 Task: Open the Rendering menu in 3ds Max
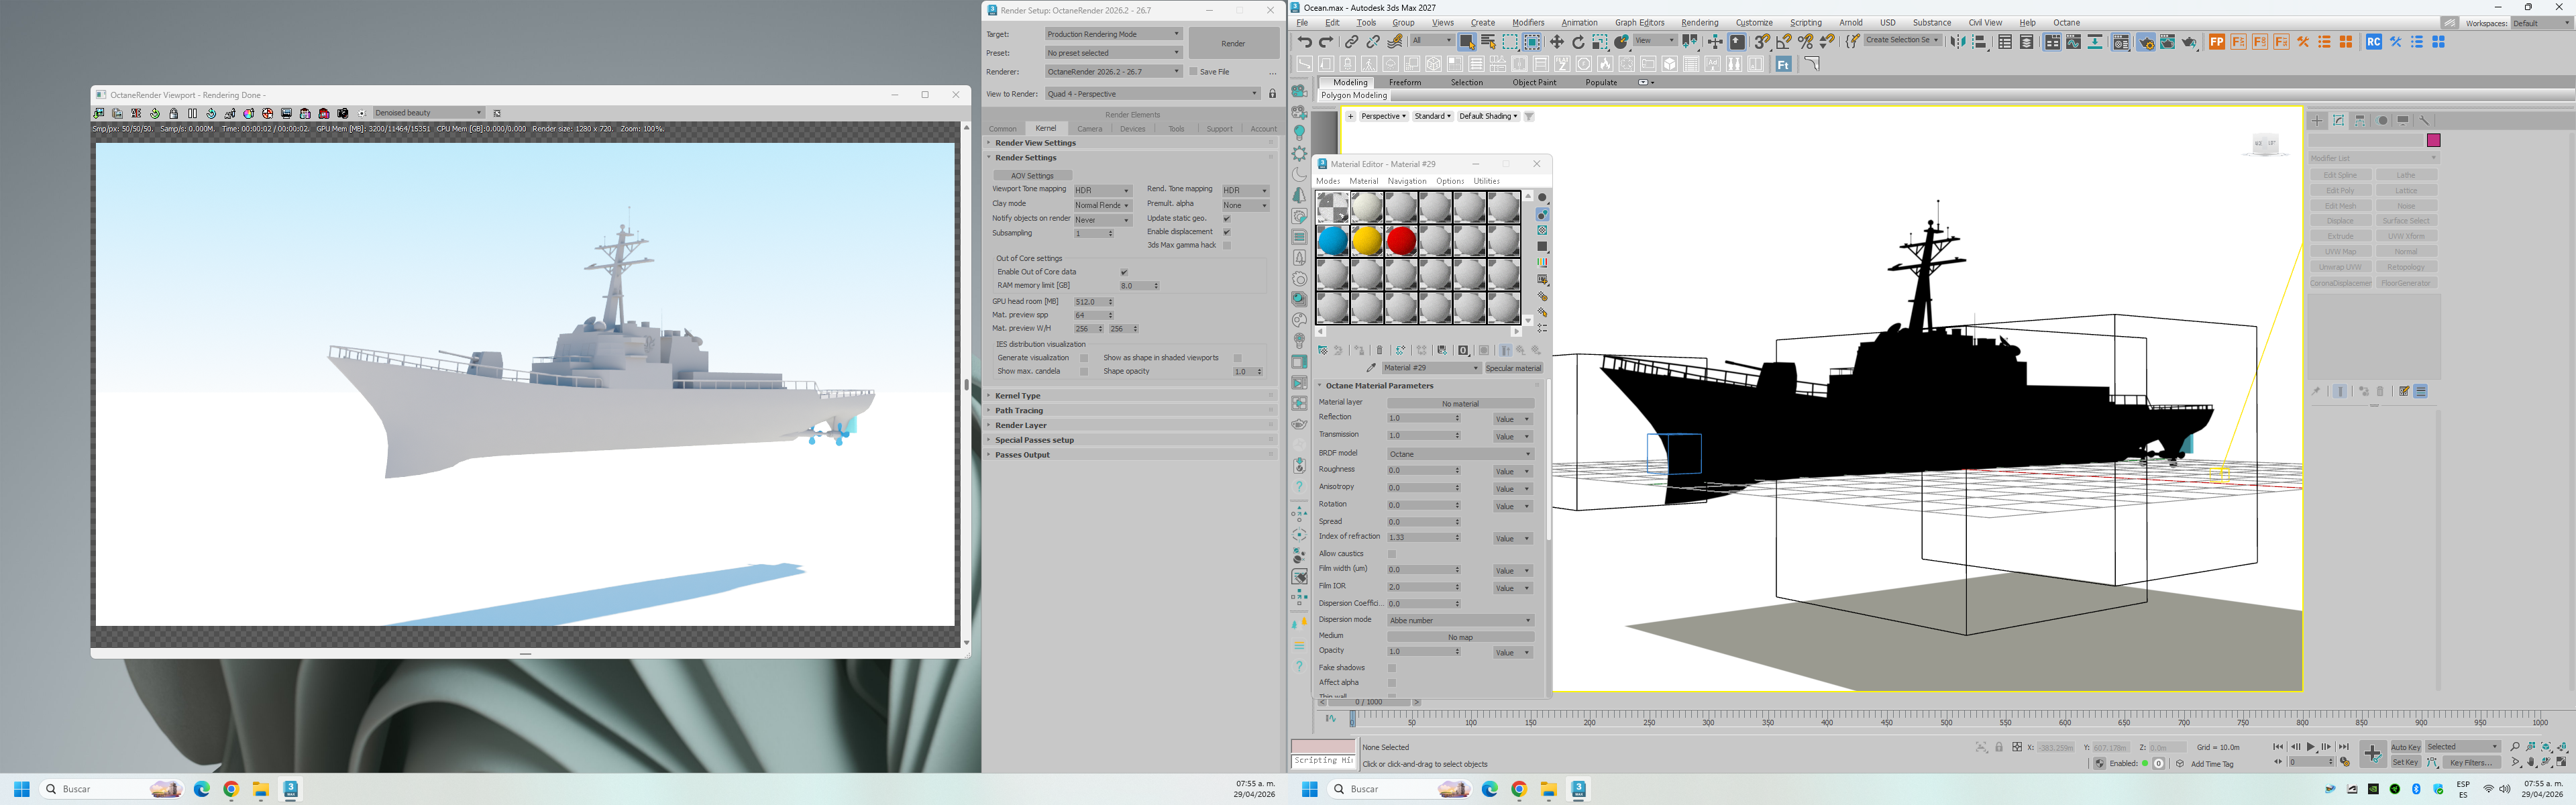click(x=1699, y=23)
